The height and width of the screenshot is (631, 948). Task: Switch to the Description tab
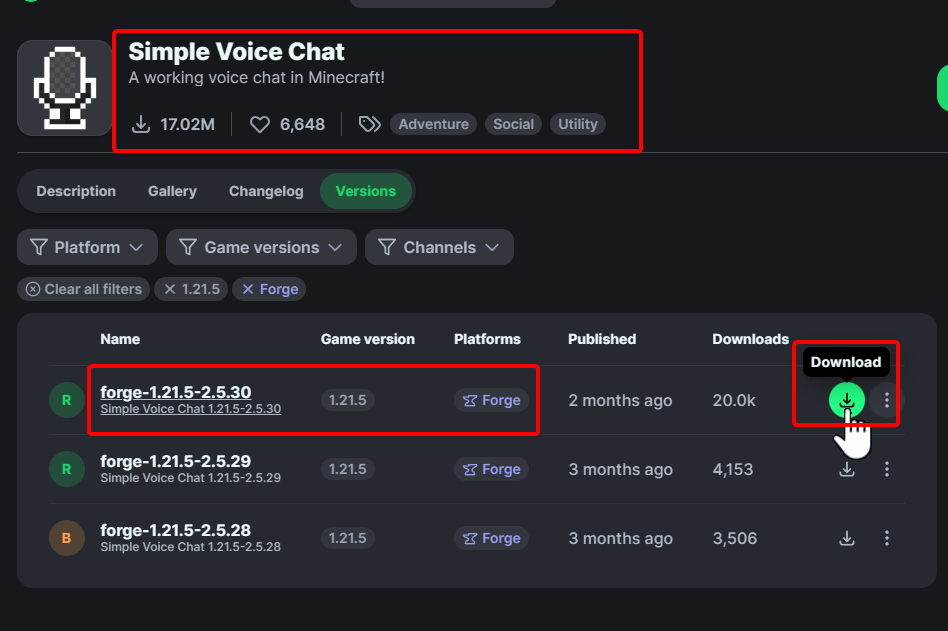pos(76,191)
